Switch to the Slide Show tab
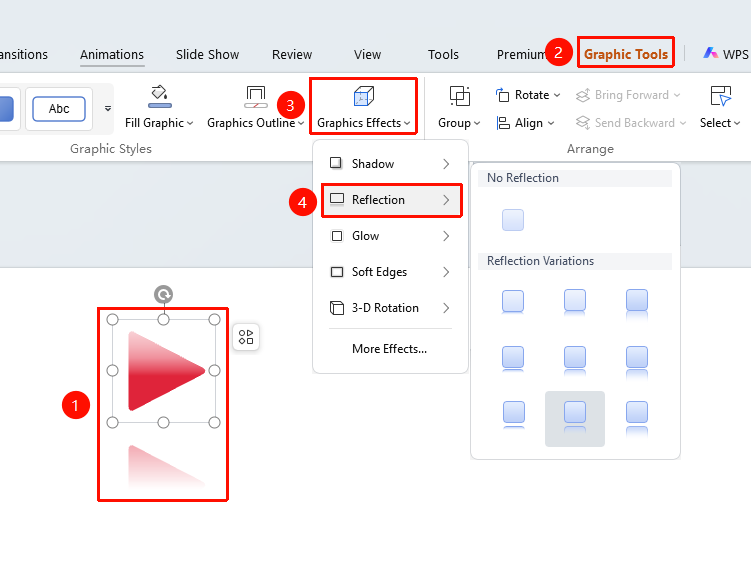This screenshot has height=570, width=751. point(207,55)
